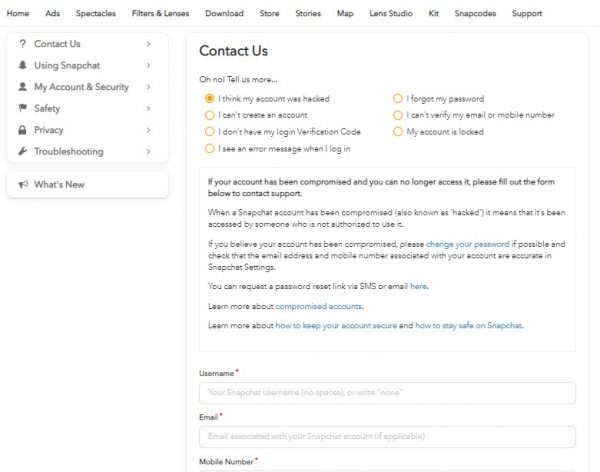Expand the Using Snapchat sidebar section
600x472 pixels.
pyautogui.click(x=148, y=66)
